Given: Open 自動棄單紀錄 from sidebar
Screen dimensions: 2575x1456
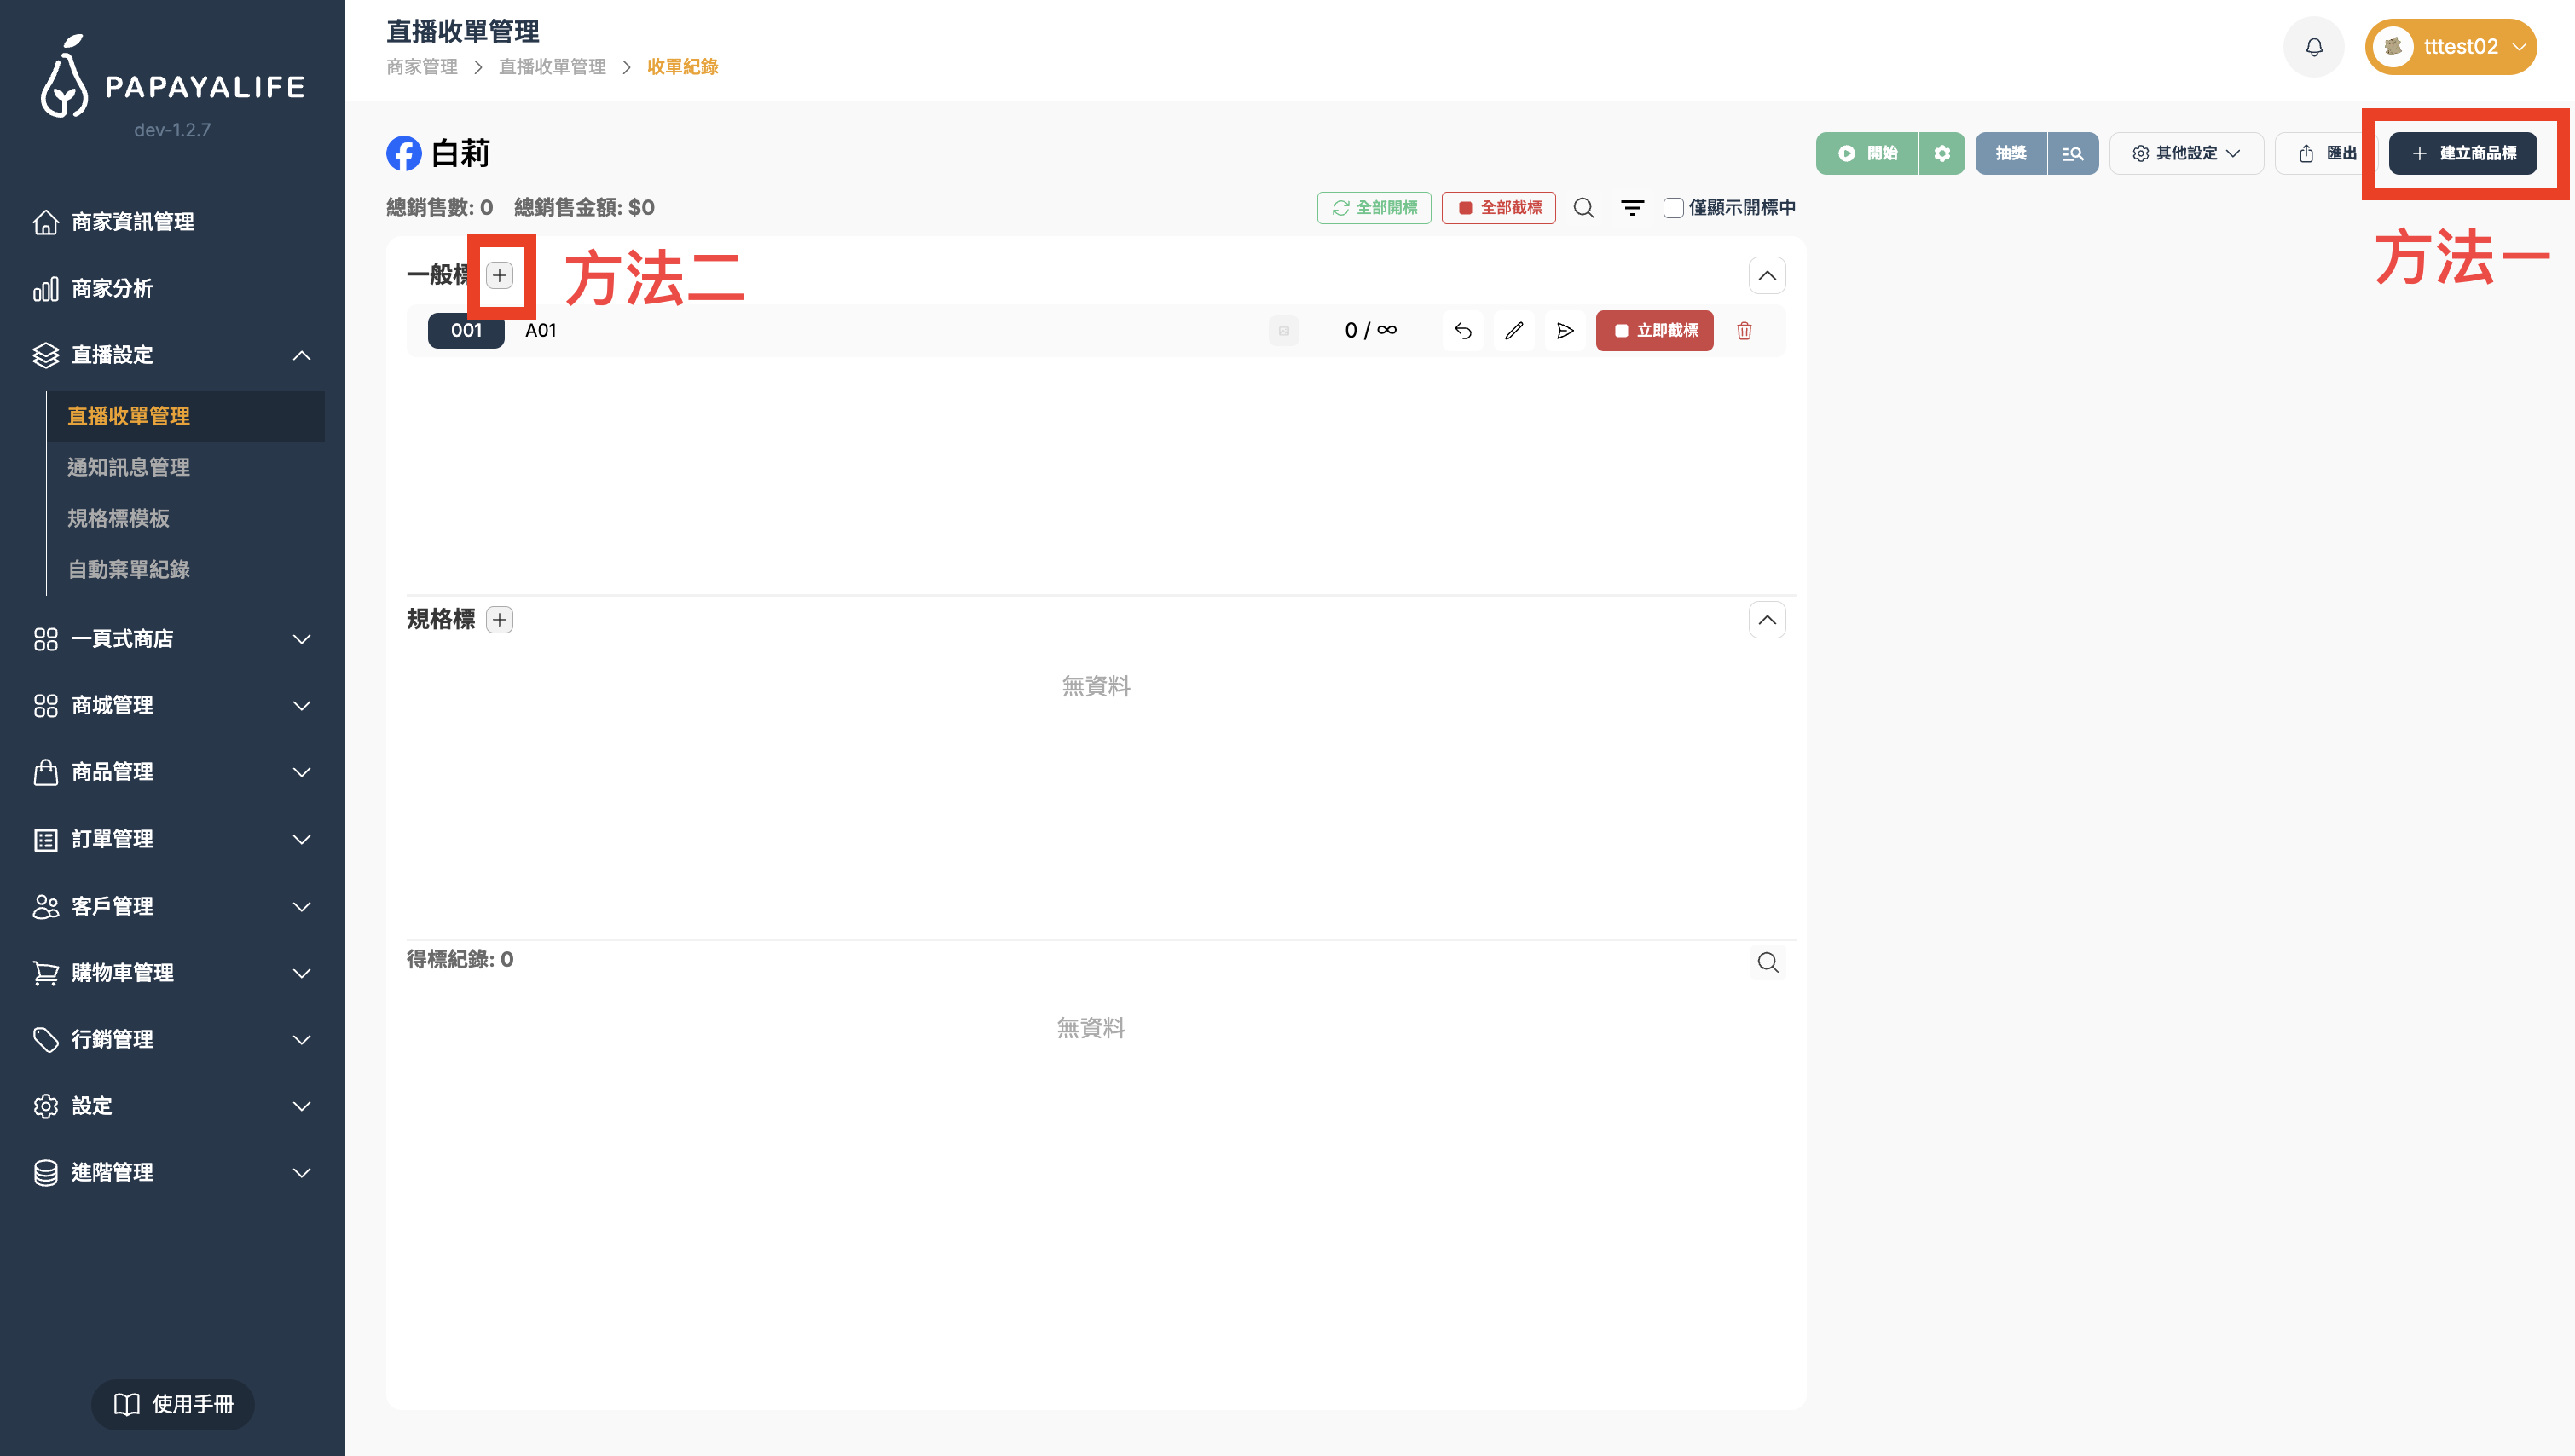Looking at the screenshot, I should pyautogui.click(x=129, y=569).
